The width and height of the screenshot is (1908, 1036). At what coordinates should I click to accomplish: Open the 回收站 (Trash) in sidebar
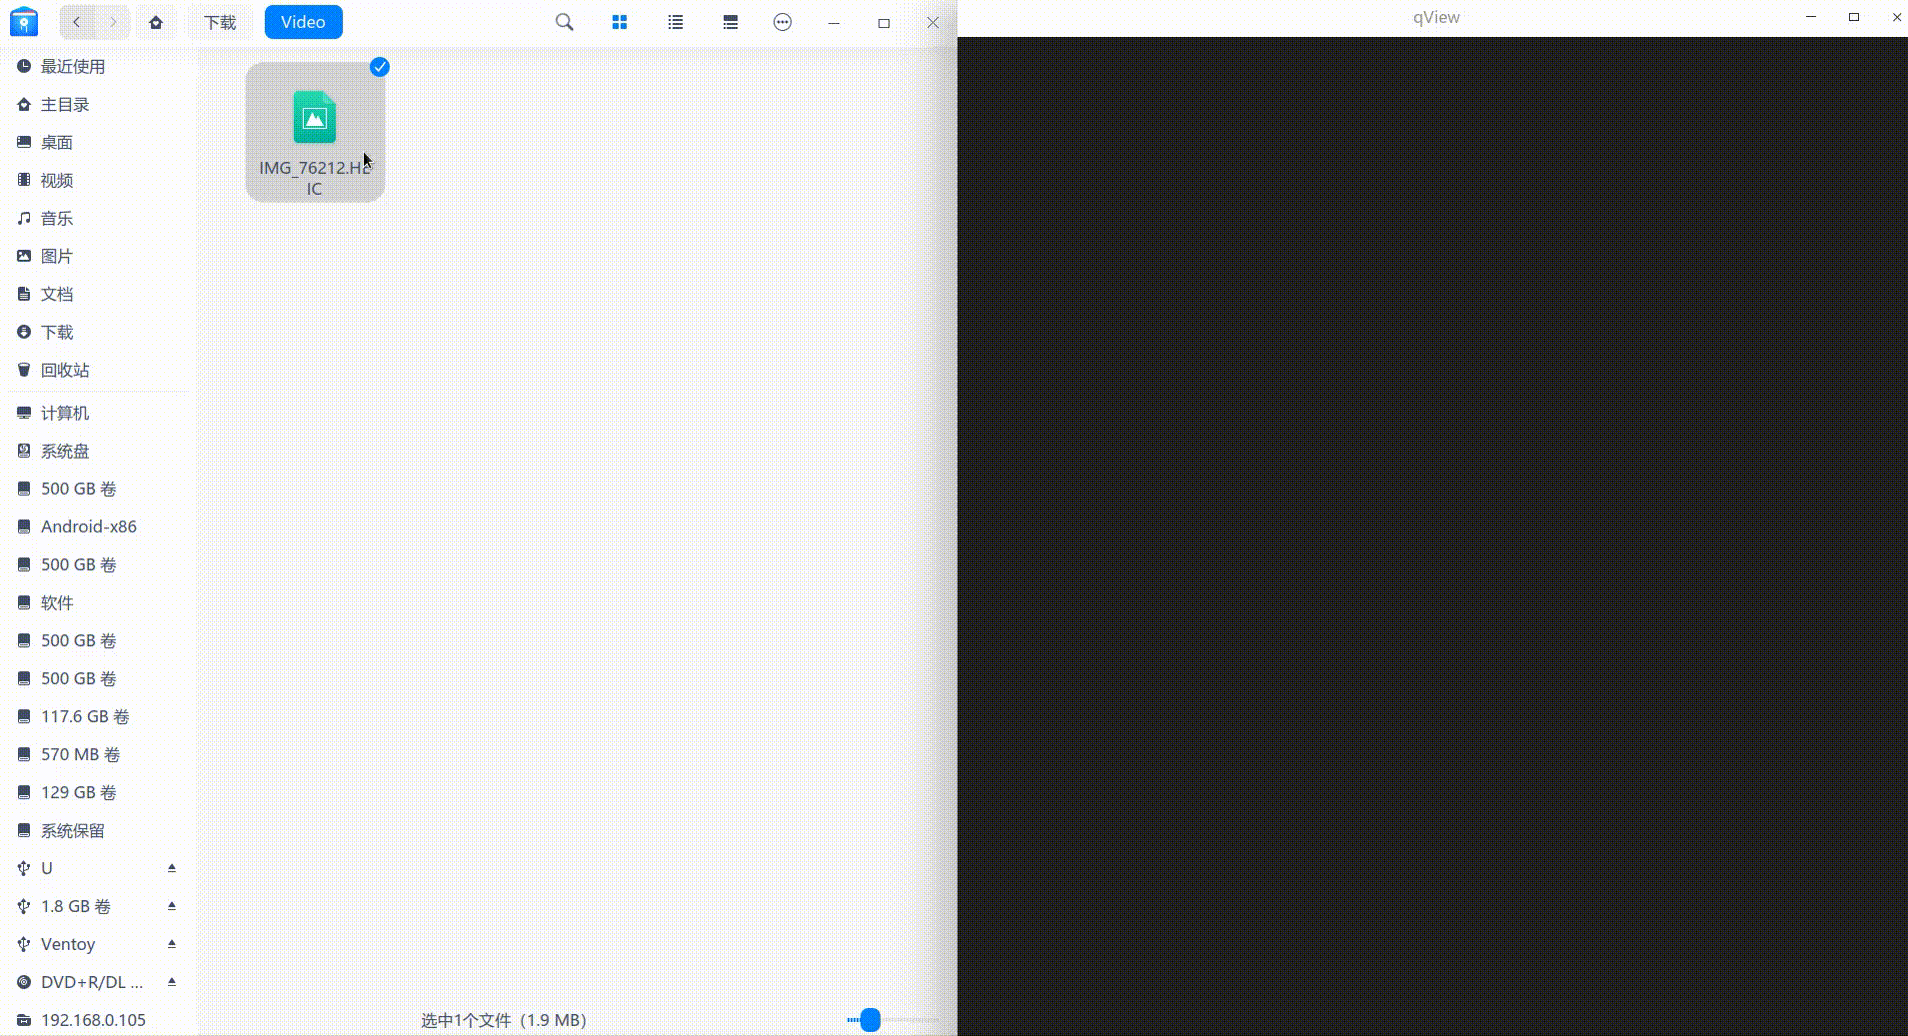[x=65, y=370]
